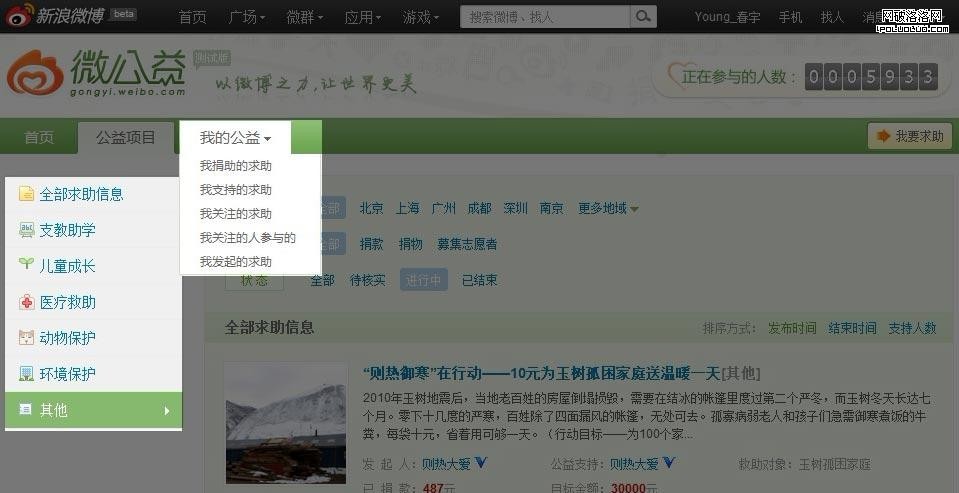Choose 动物保护 category in sidebar

tap(67, 338)
